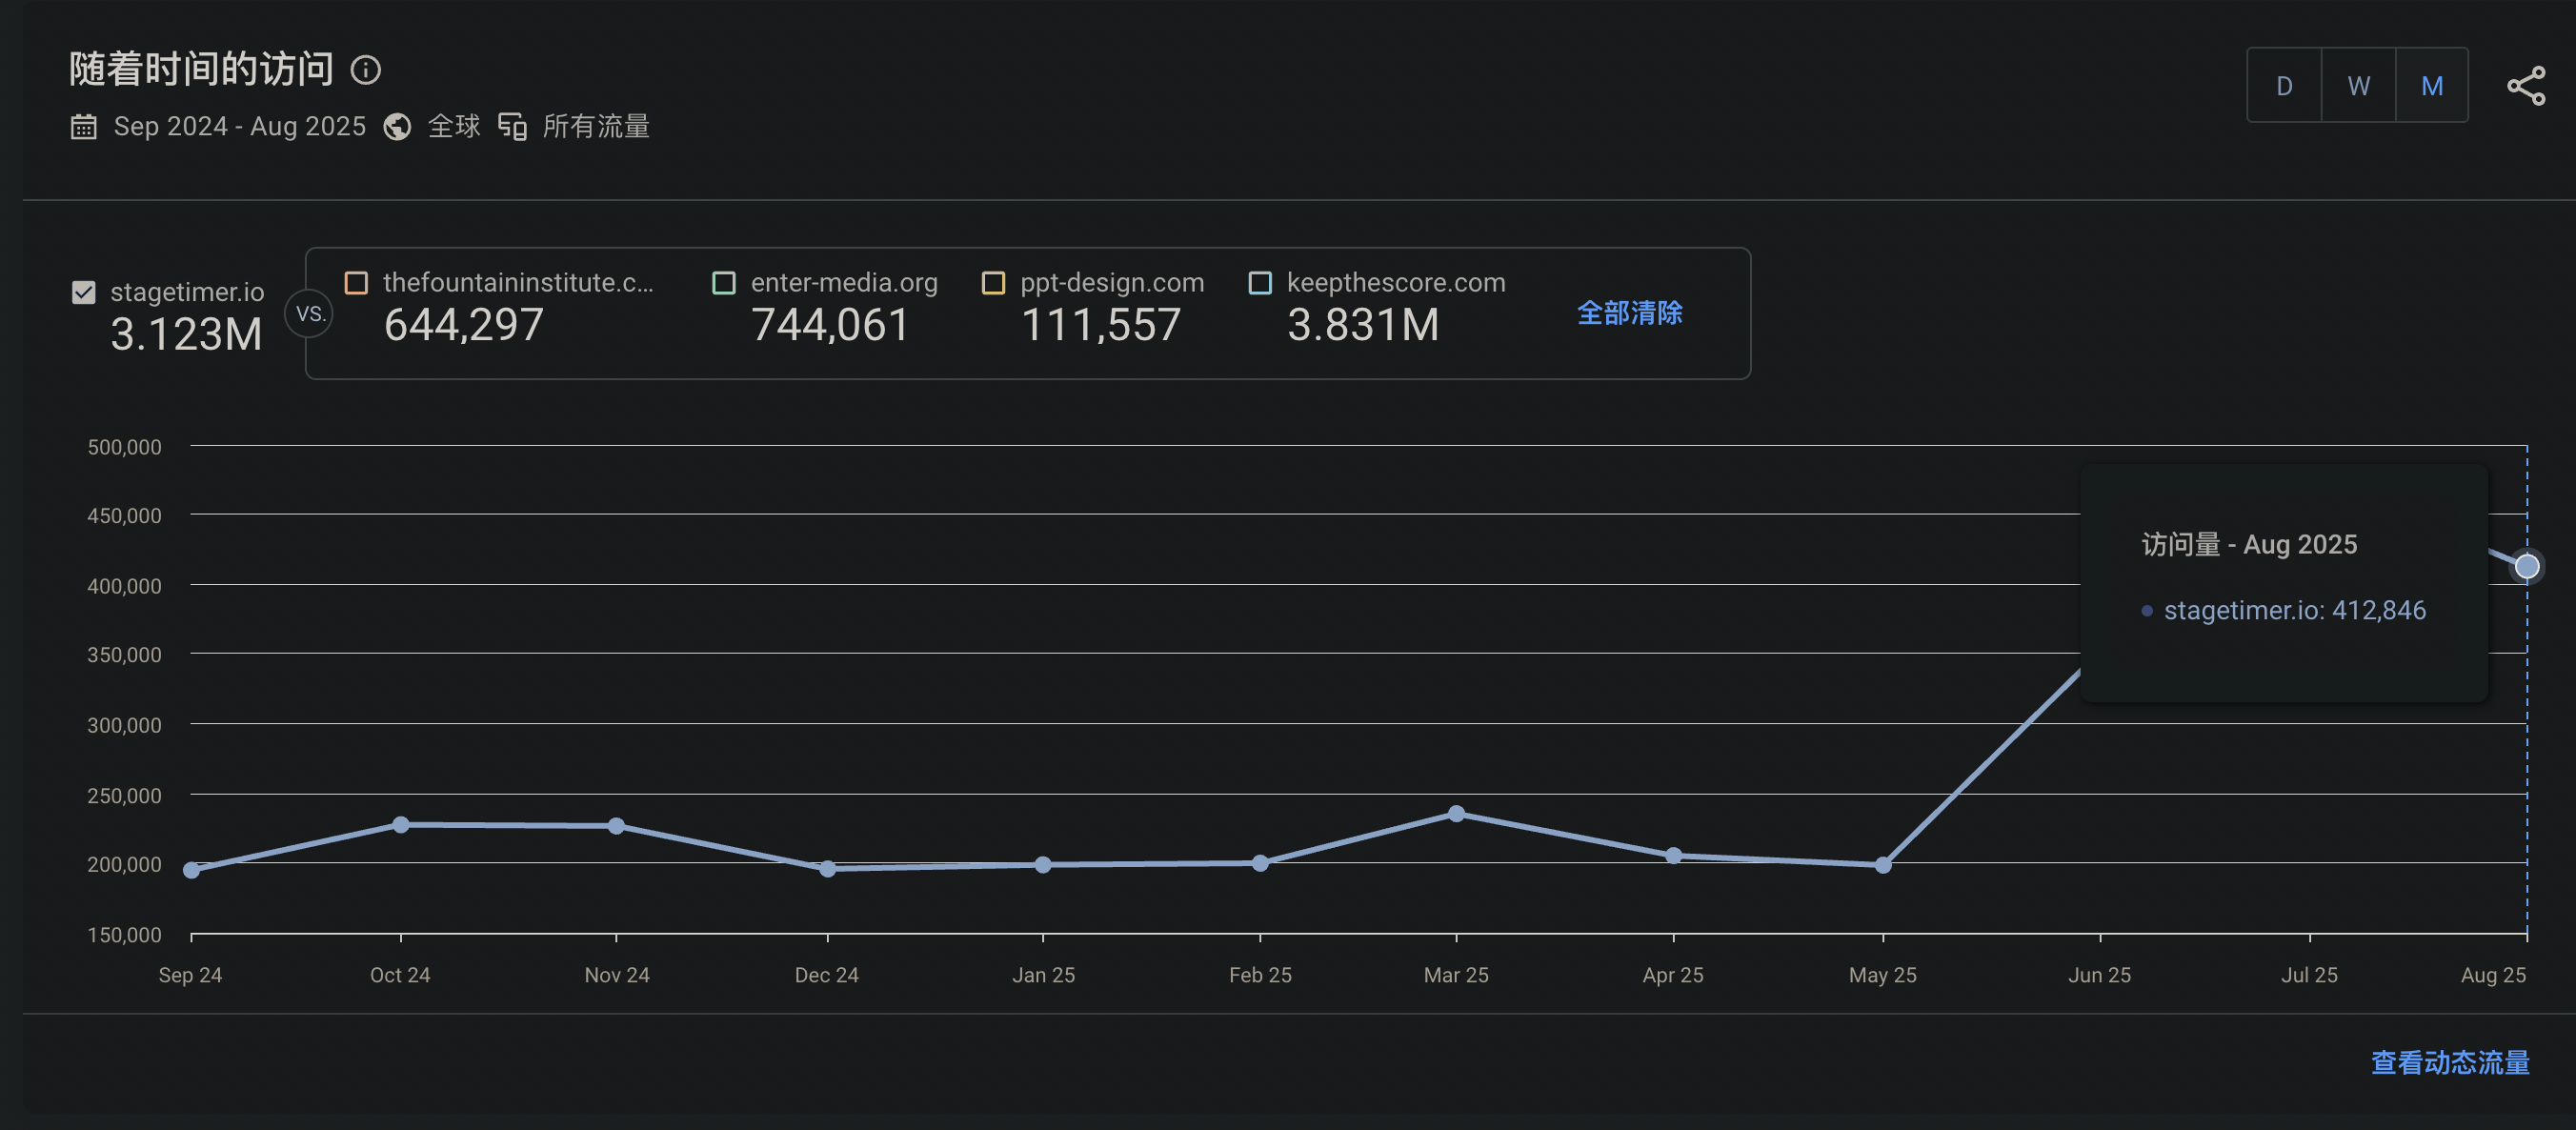Viewport: 2576px width, 1130px height.
Task: Switch to the daily D view
Action: (2284, 86)
